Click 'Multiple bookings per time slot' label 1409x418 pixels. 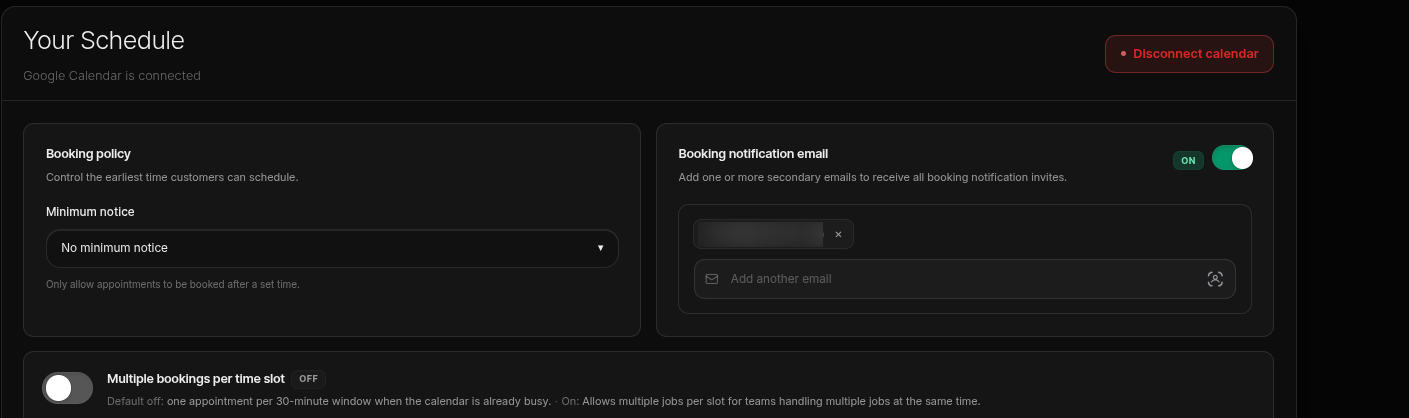196,379
